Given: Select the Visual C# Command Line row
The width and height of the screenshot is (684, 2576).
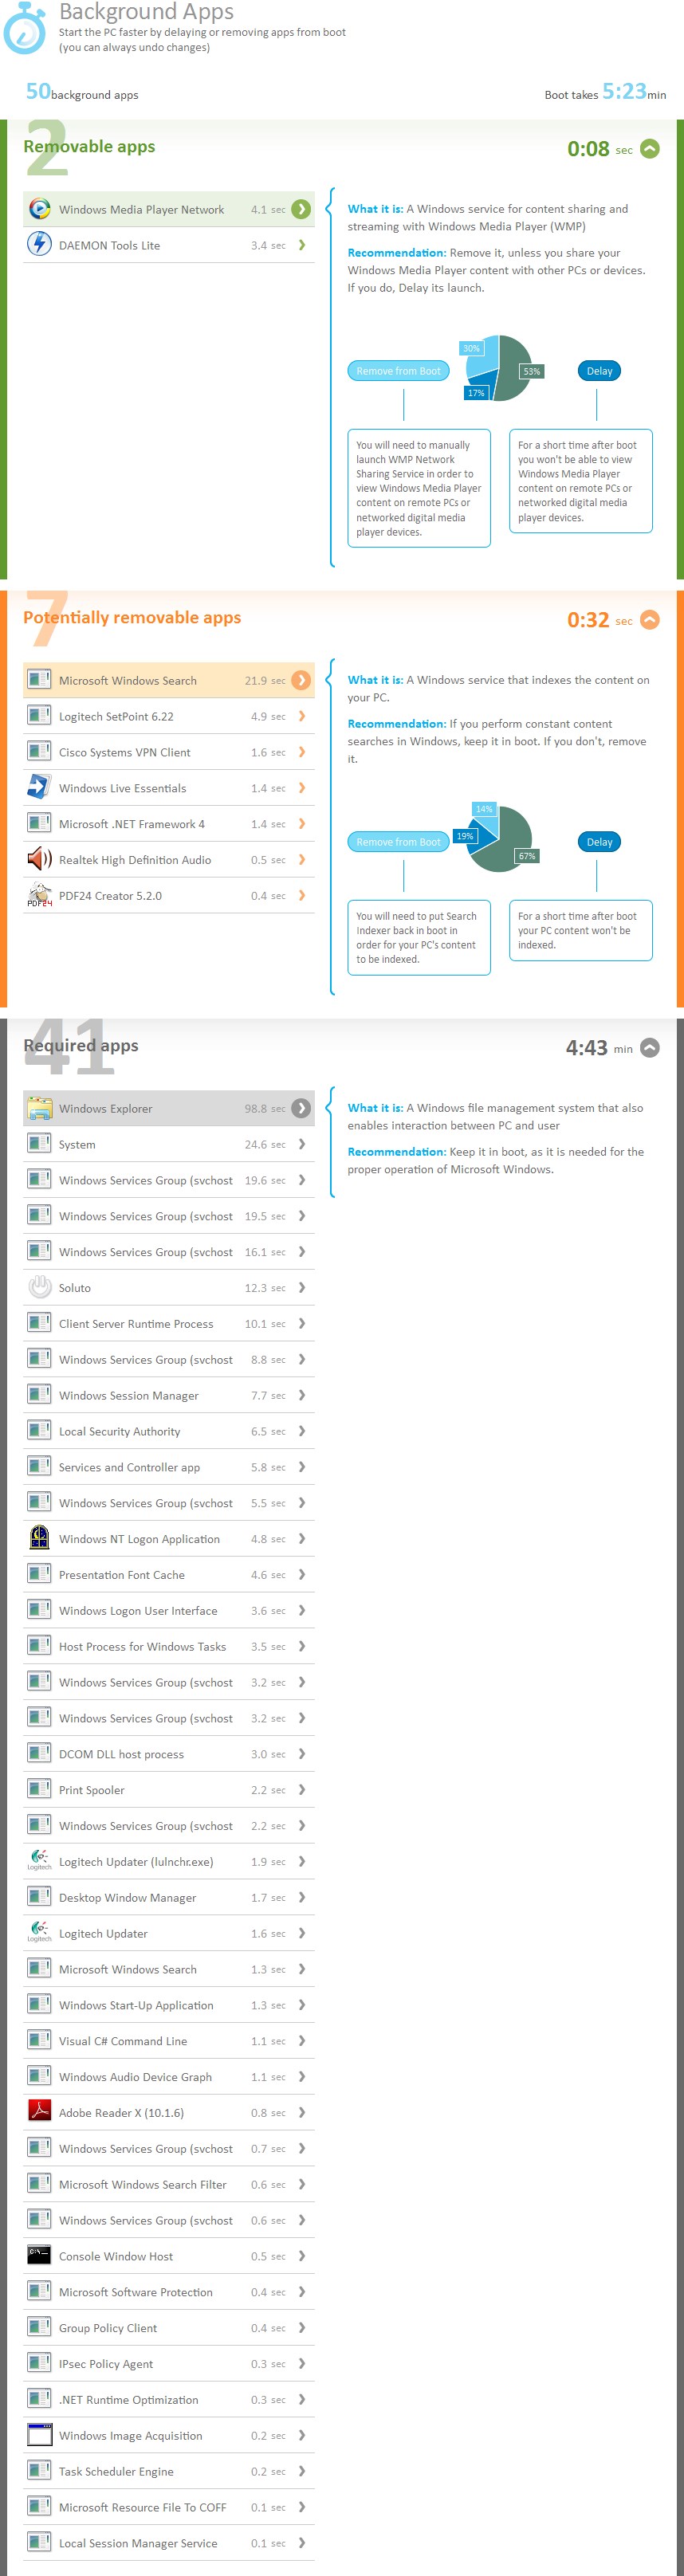Looking at the screenshot, I should [x=168, y=2041].
